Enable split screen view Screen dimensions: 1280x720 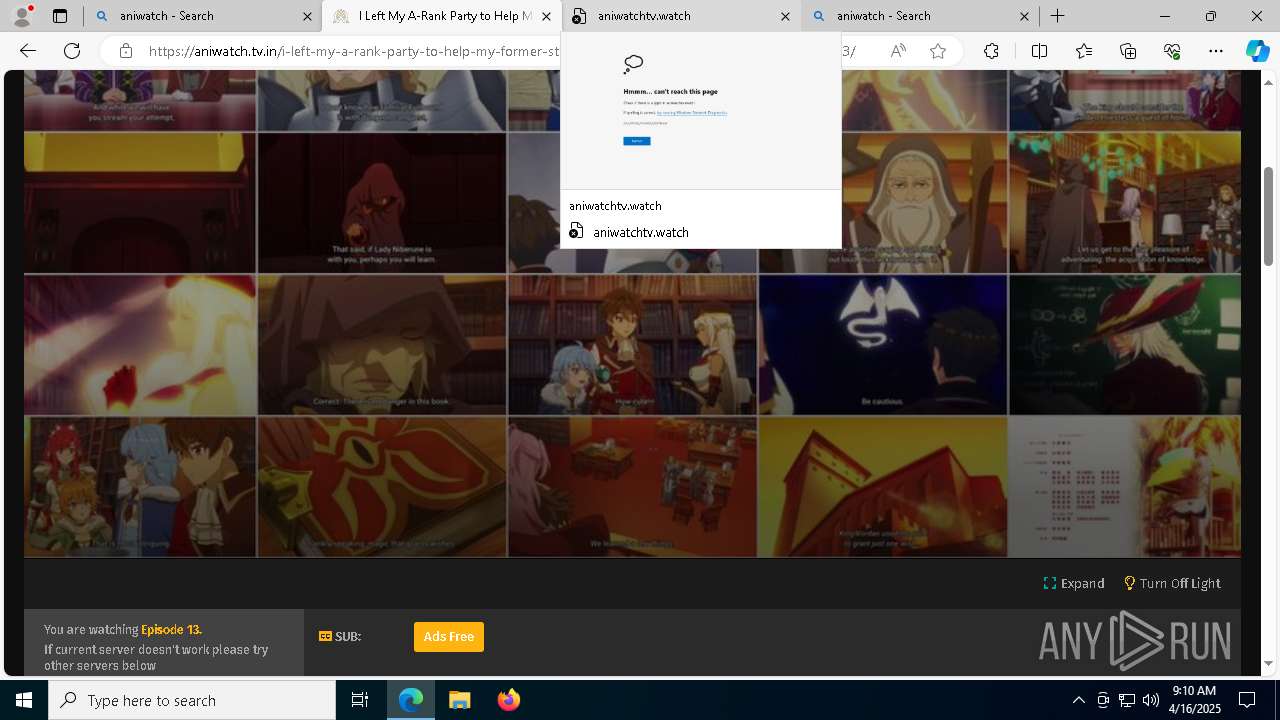[x=1039, y=51]
